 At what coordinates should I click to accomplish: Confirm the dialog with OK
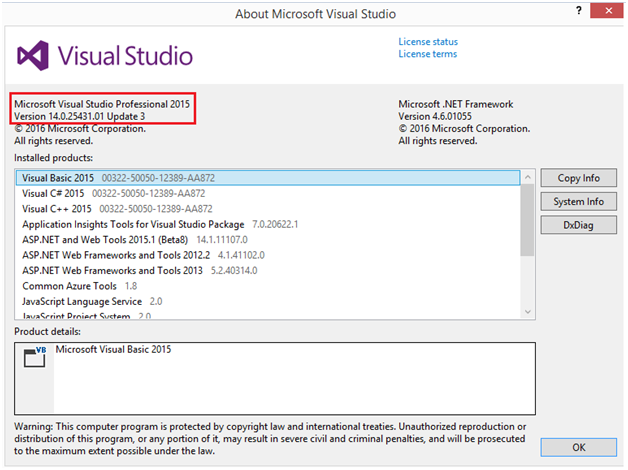click(578, 447)
